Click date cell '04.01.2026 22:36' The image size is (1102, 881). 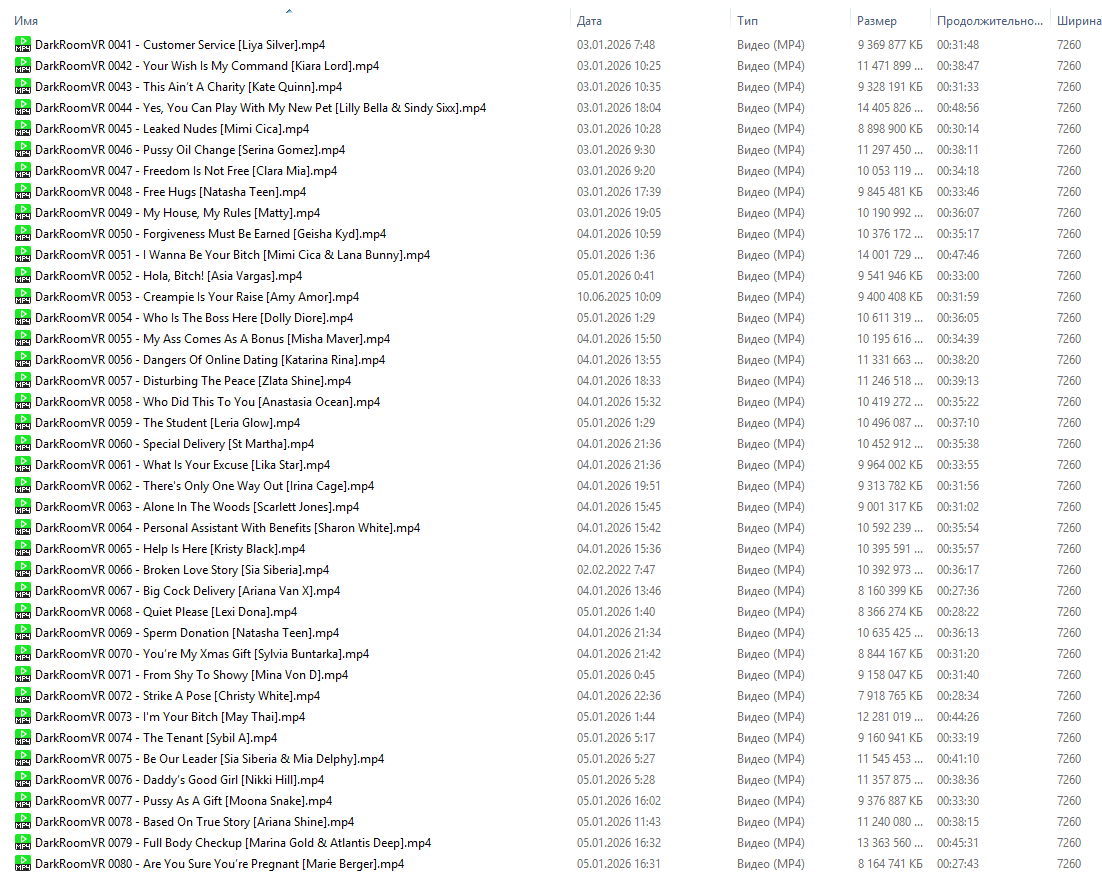tap(619, 696)
